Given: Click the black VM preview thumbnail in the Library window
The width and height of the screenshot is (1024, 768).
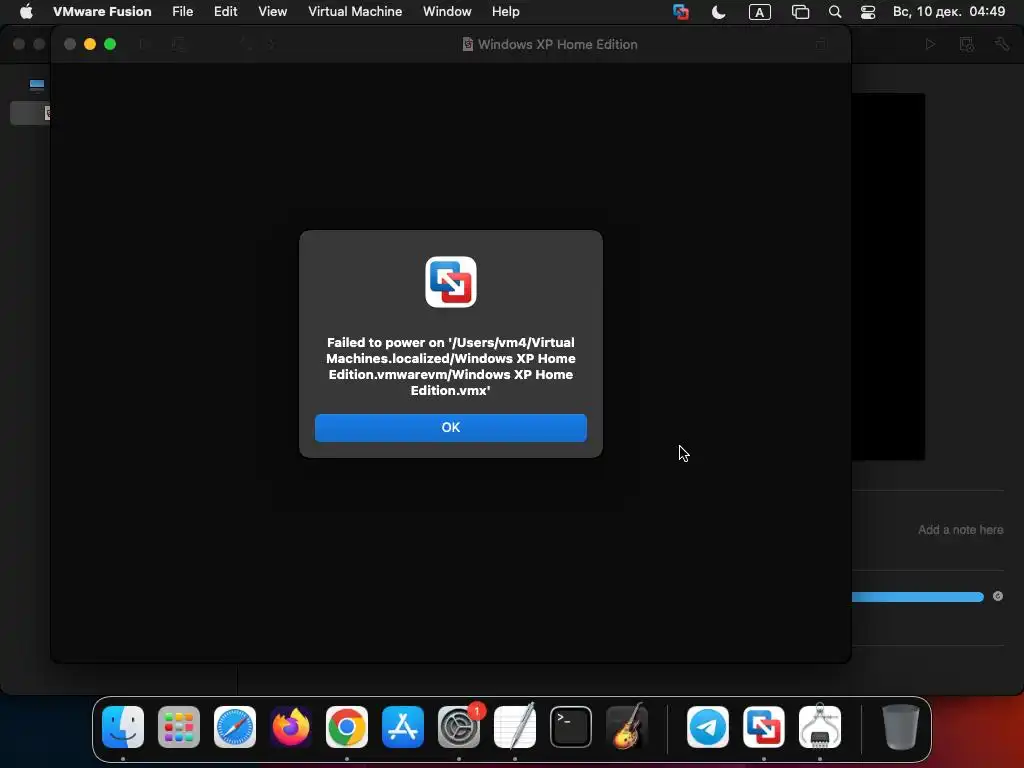Looking at the screenshot, I should (x=888, y=277).
